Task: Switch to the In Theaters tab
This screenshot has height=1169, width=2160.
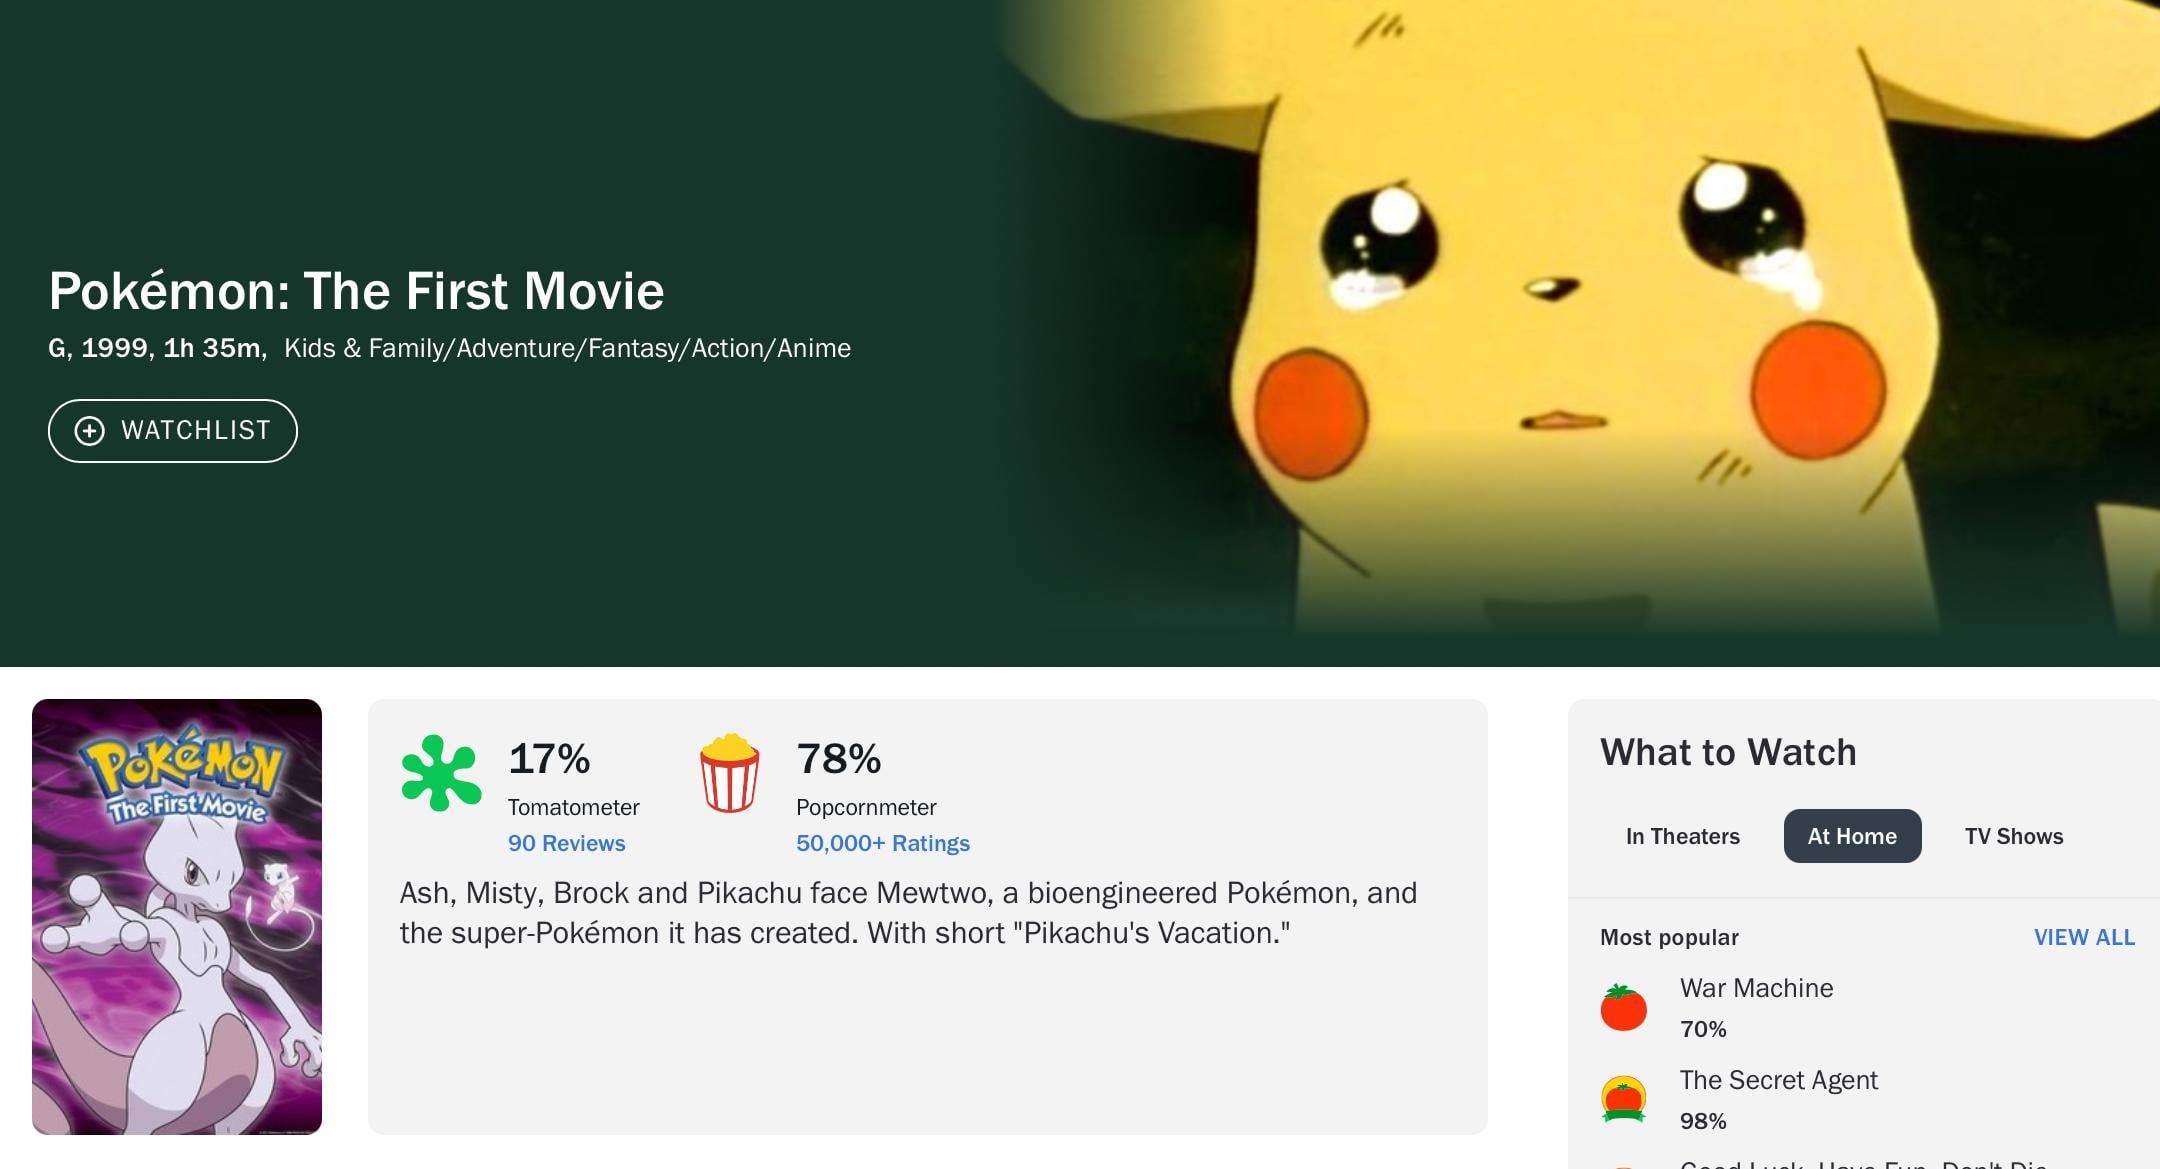Action: (1682, 836)
